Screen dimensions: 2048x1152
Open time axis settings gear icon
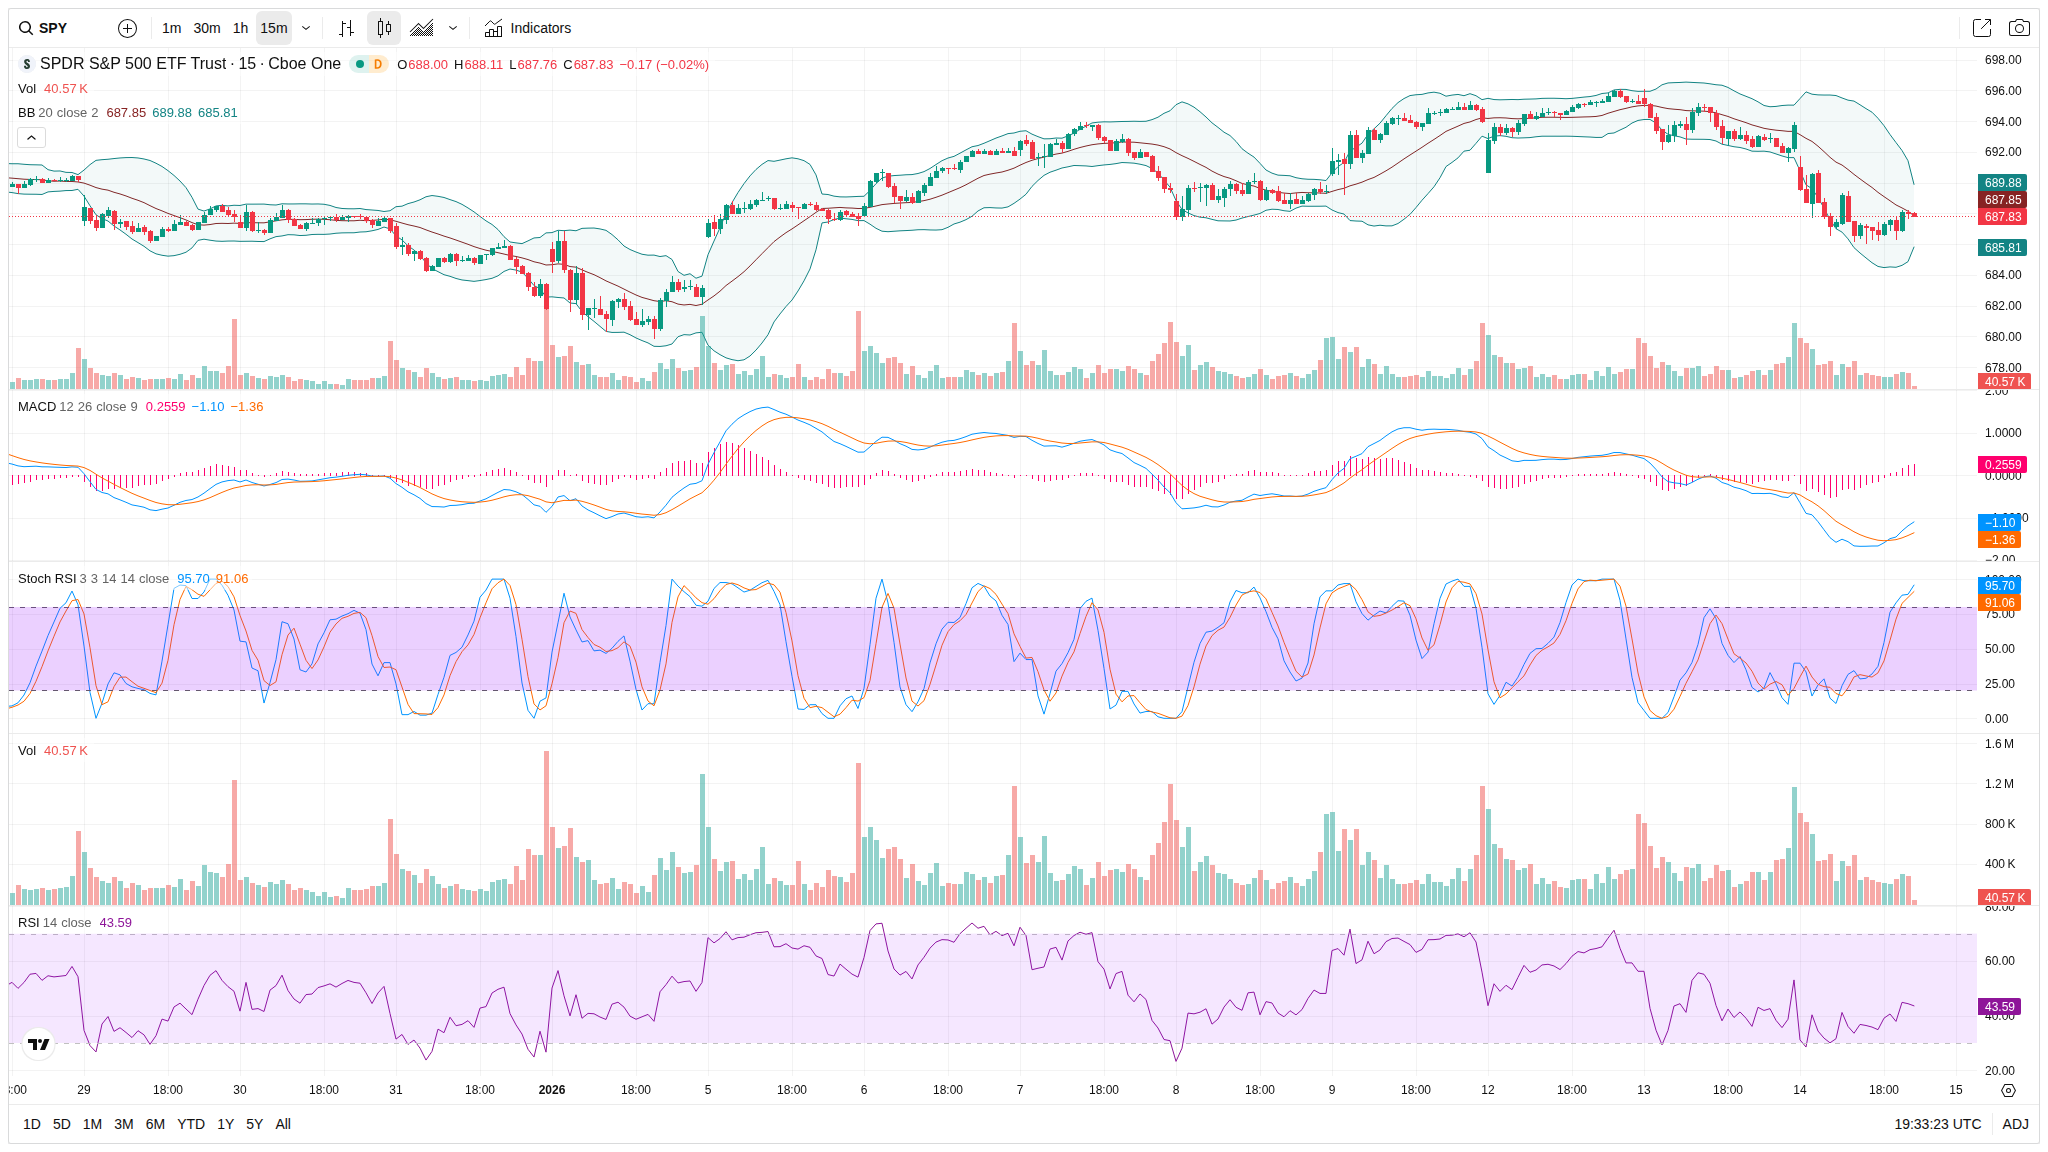(x=2008, y=1090)
